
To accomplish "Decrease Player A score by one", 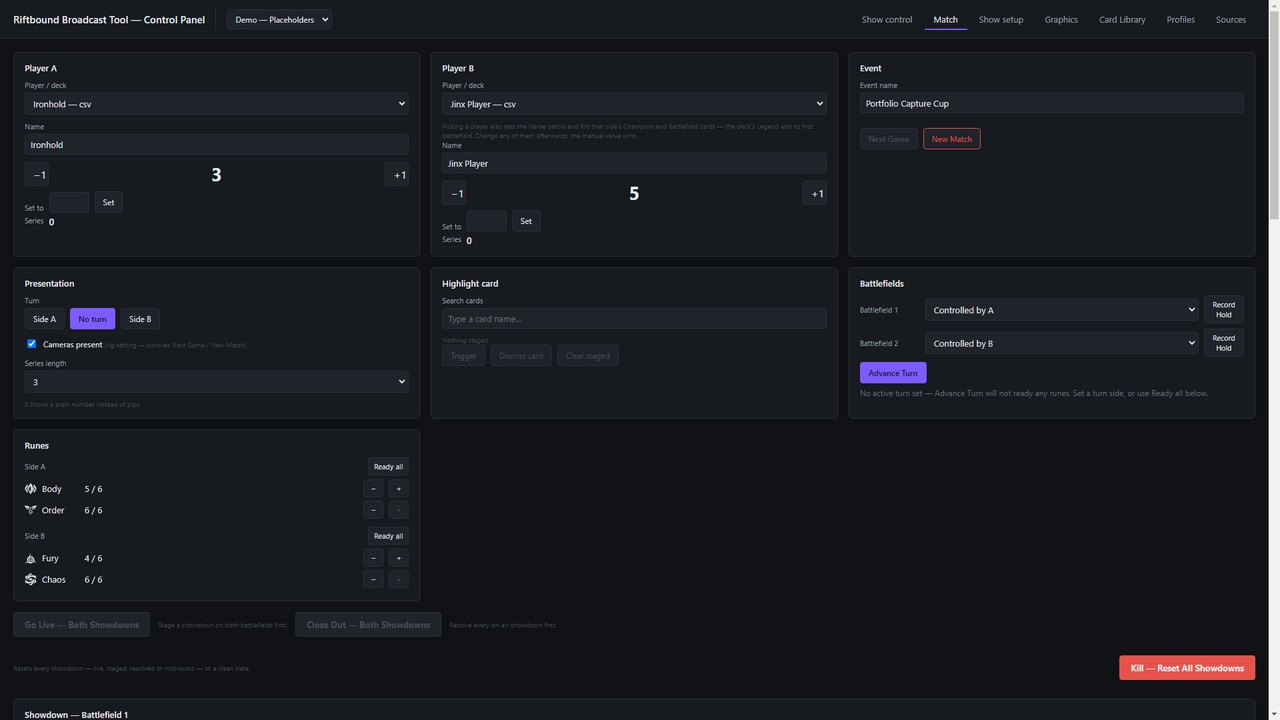I will 37,175.
